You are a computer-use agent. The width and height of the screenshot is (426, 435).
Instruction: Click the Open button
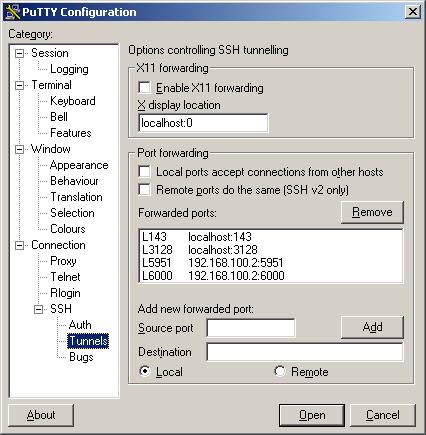point(312,415)
